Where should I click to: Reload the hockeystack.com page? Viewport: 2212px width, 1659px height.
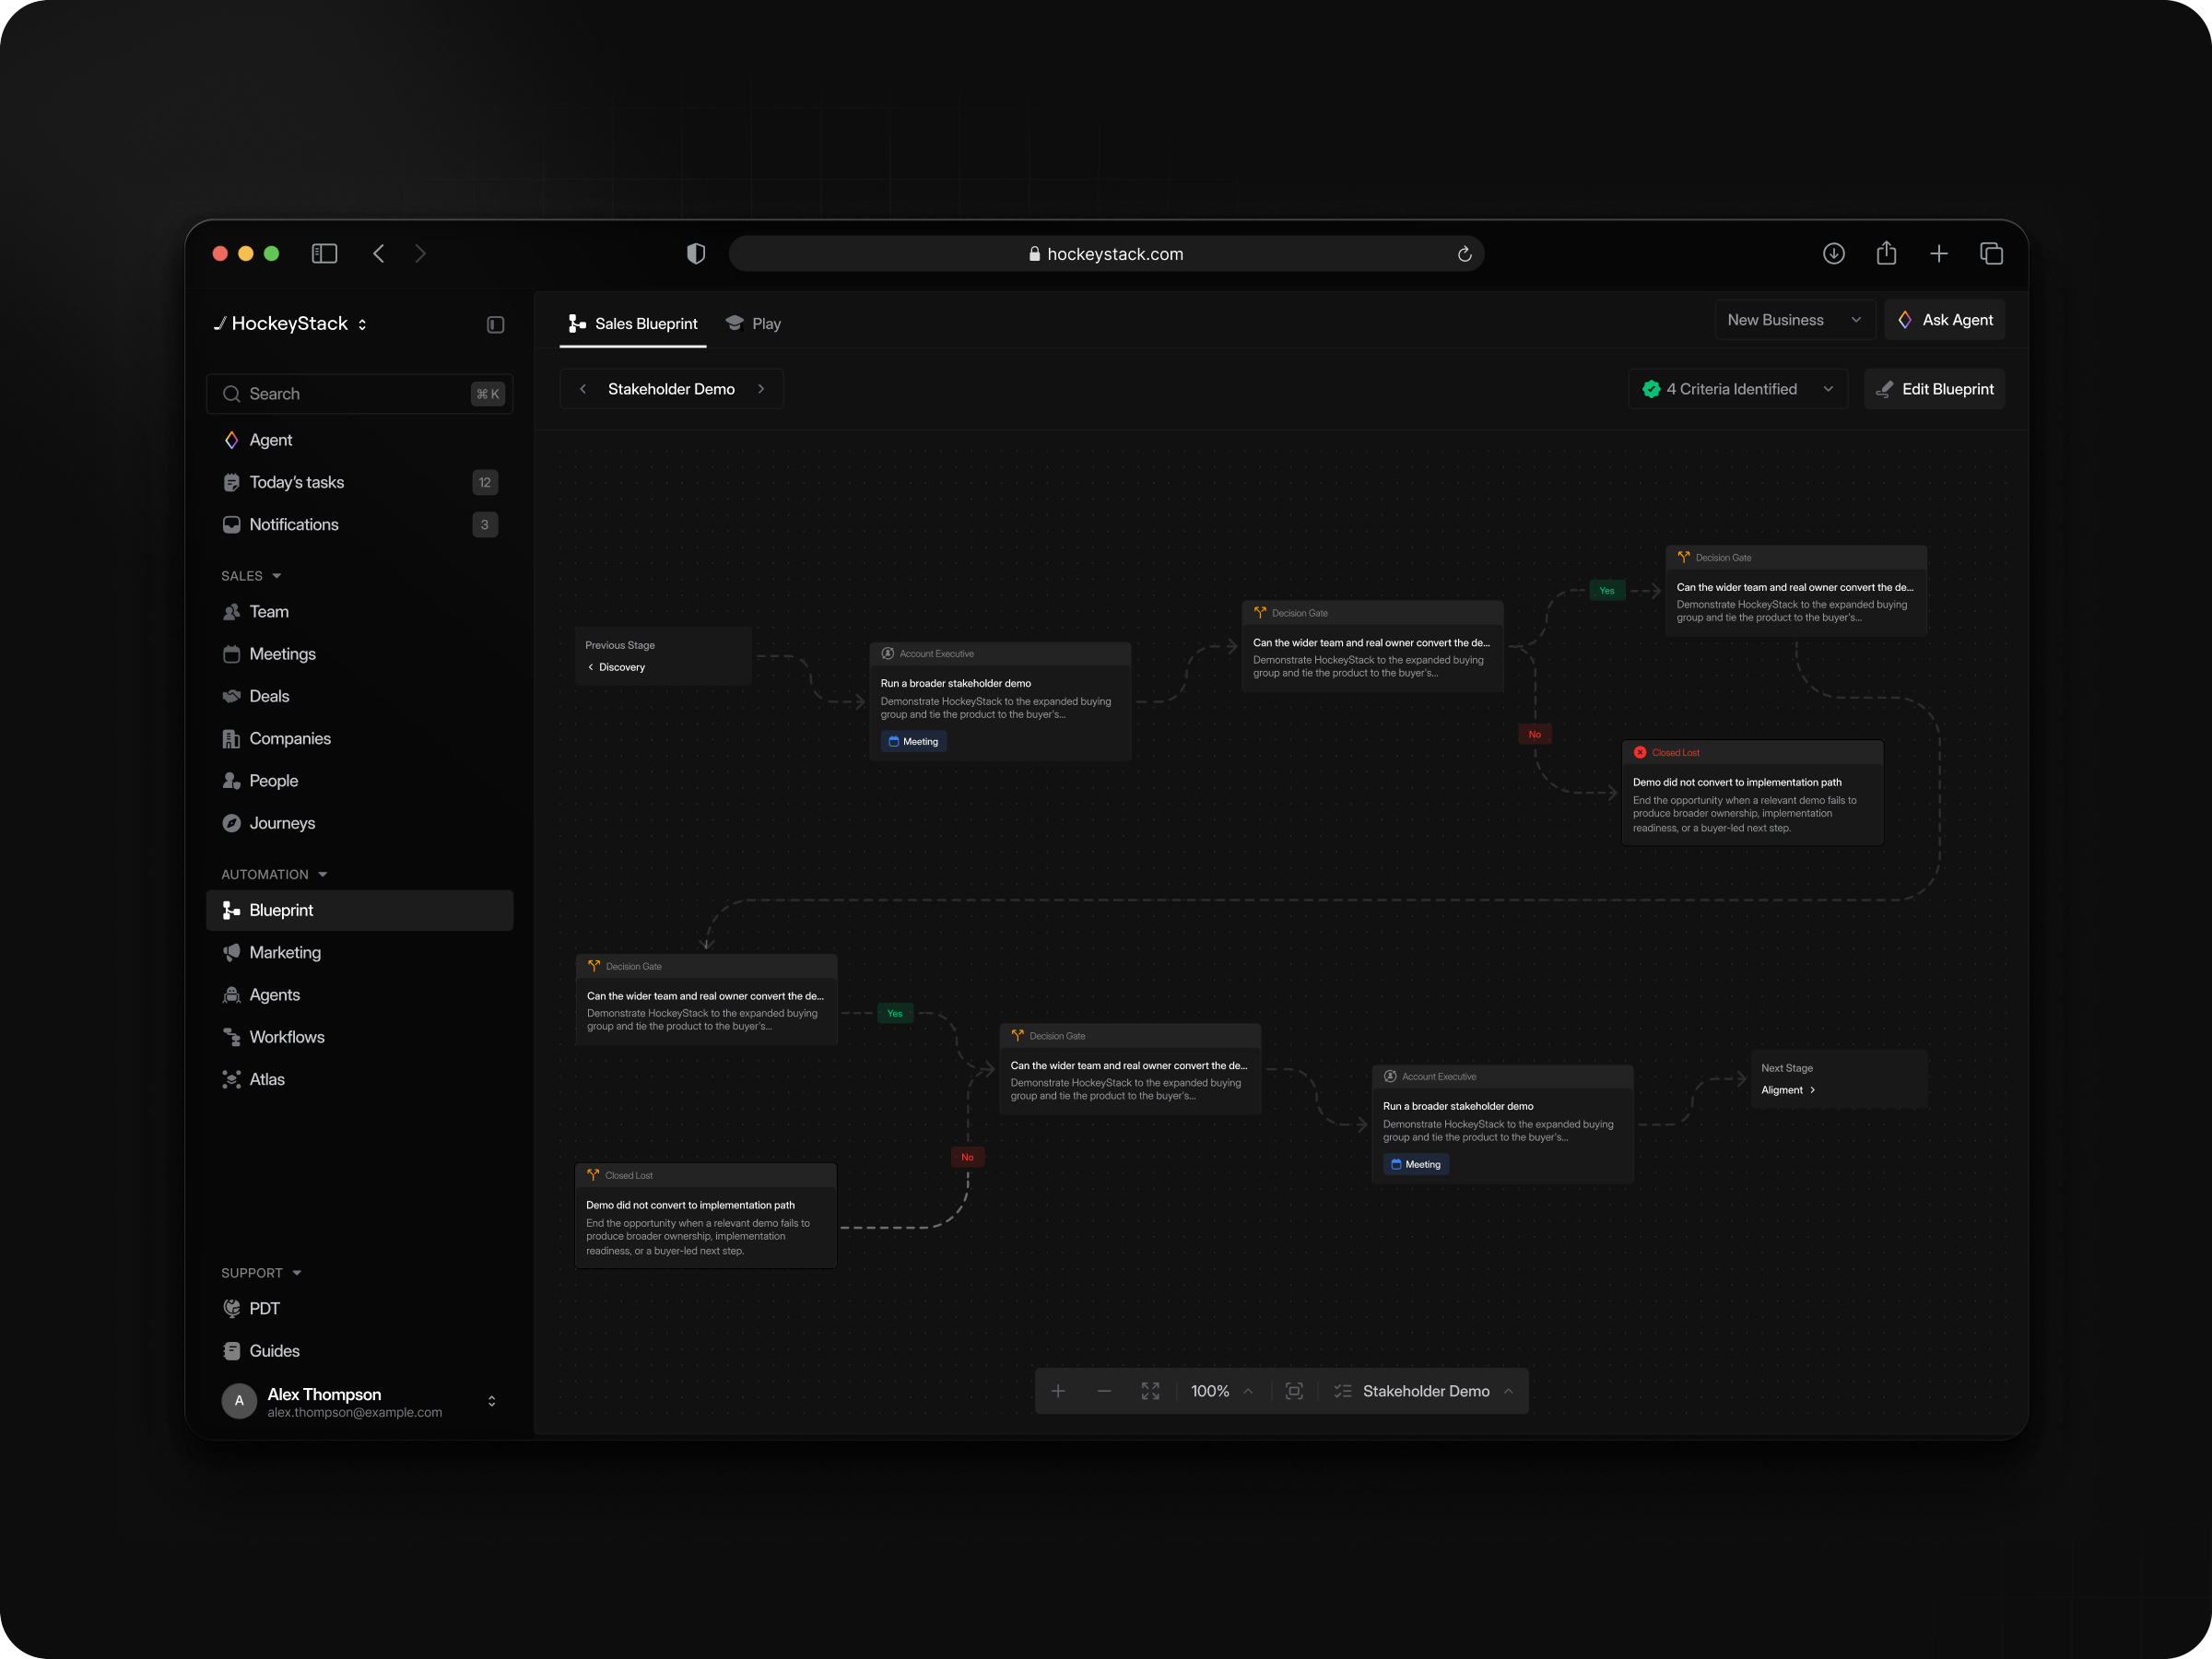(1464, 254)
